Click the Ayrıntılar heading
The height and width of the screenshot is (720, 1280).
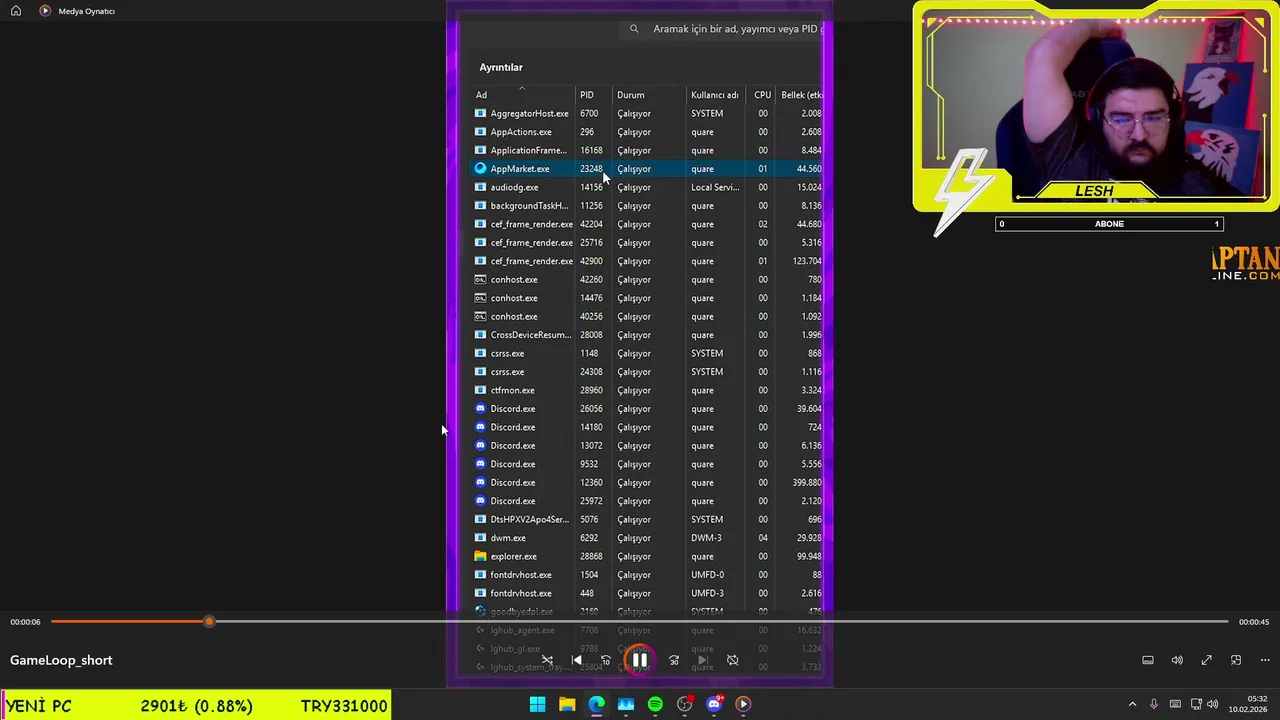501,67
